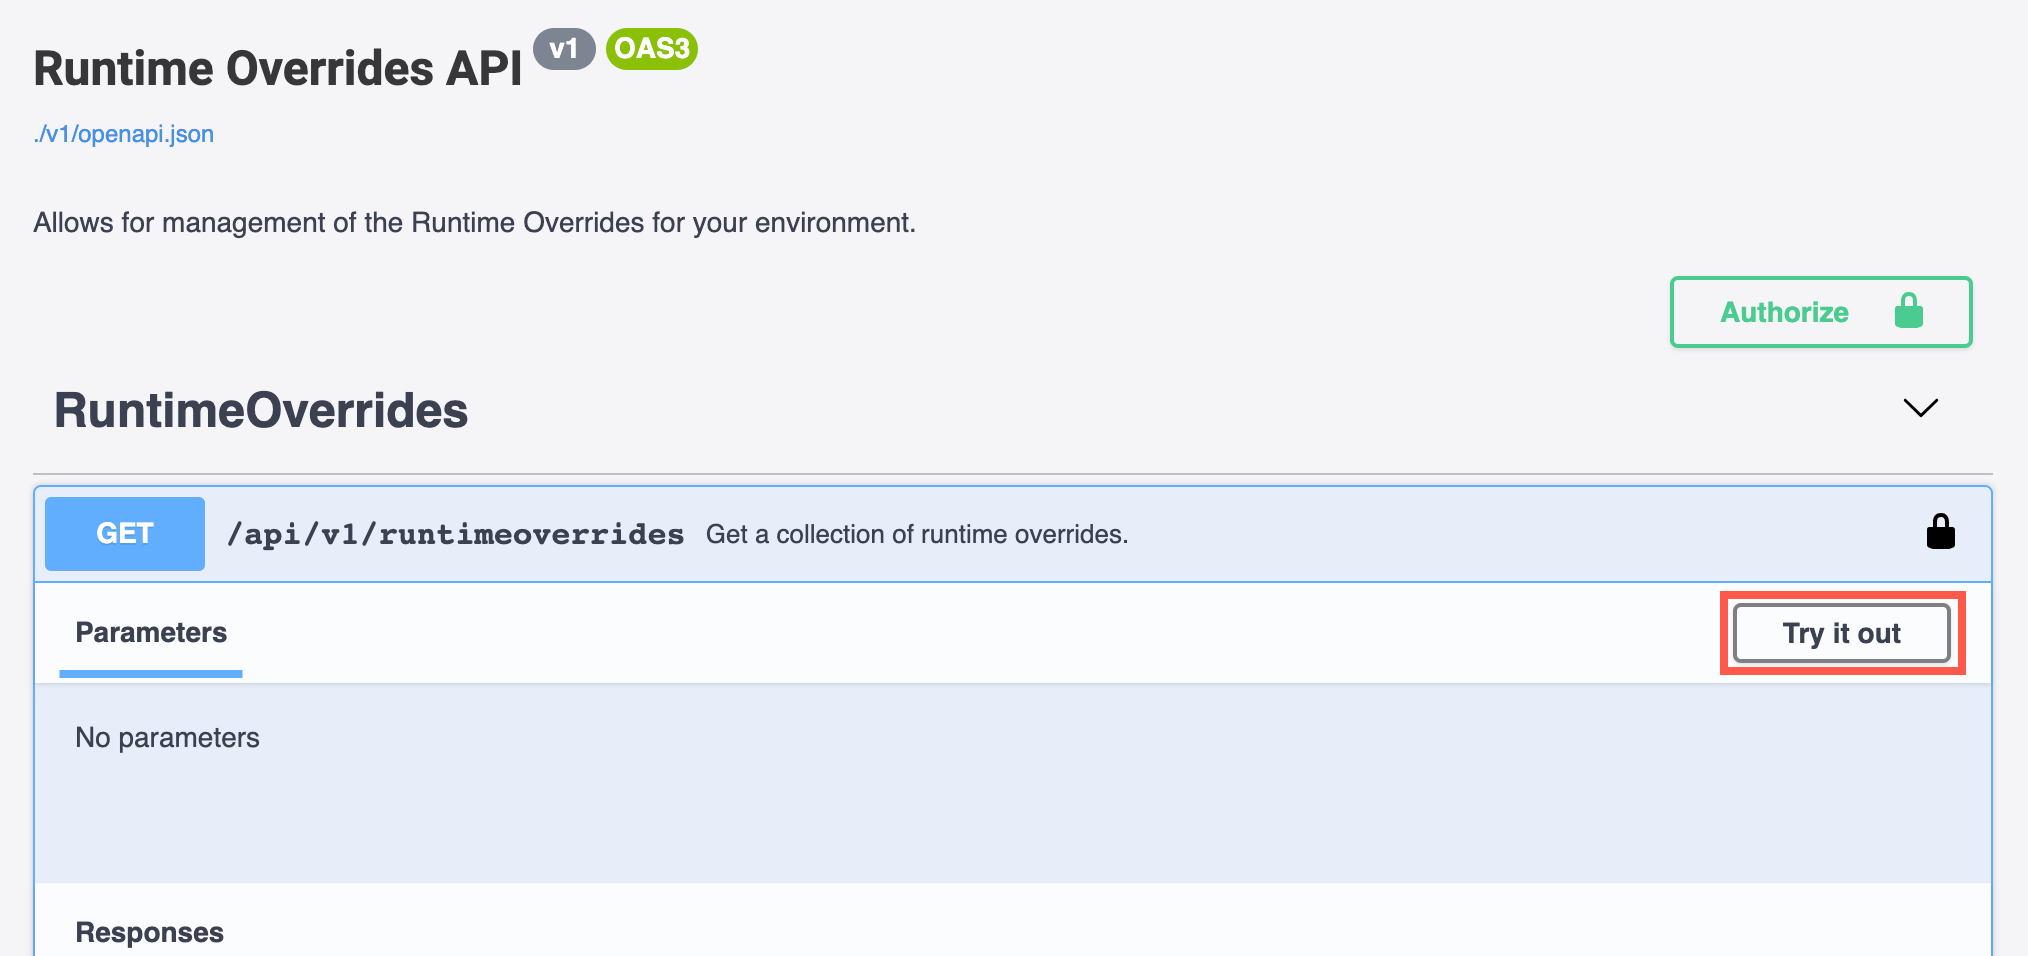The height and width of the screenshot is (956, 2028).
Task: Collapse the RuntimeOverrides section with the chevron
Action: pyautogui.click(x=1920, y=408)
